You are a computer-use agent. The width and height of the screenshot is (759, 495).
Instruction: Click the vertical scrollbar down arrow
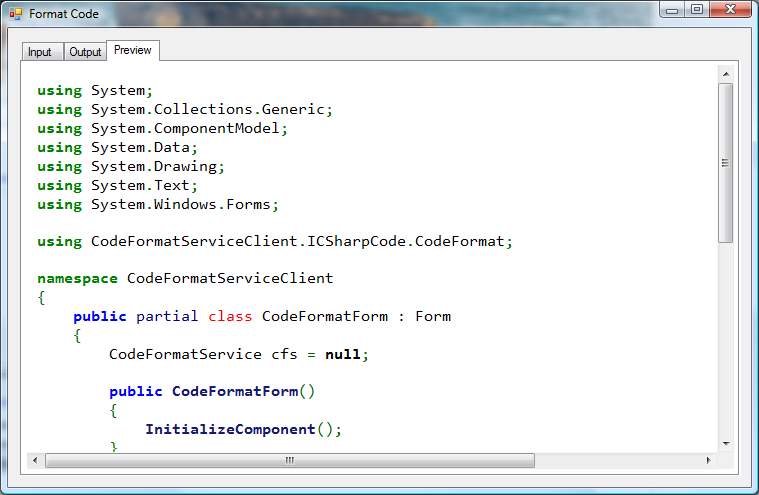point(726,442)
